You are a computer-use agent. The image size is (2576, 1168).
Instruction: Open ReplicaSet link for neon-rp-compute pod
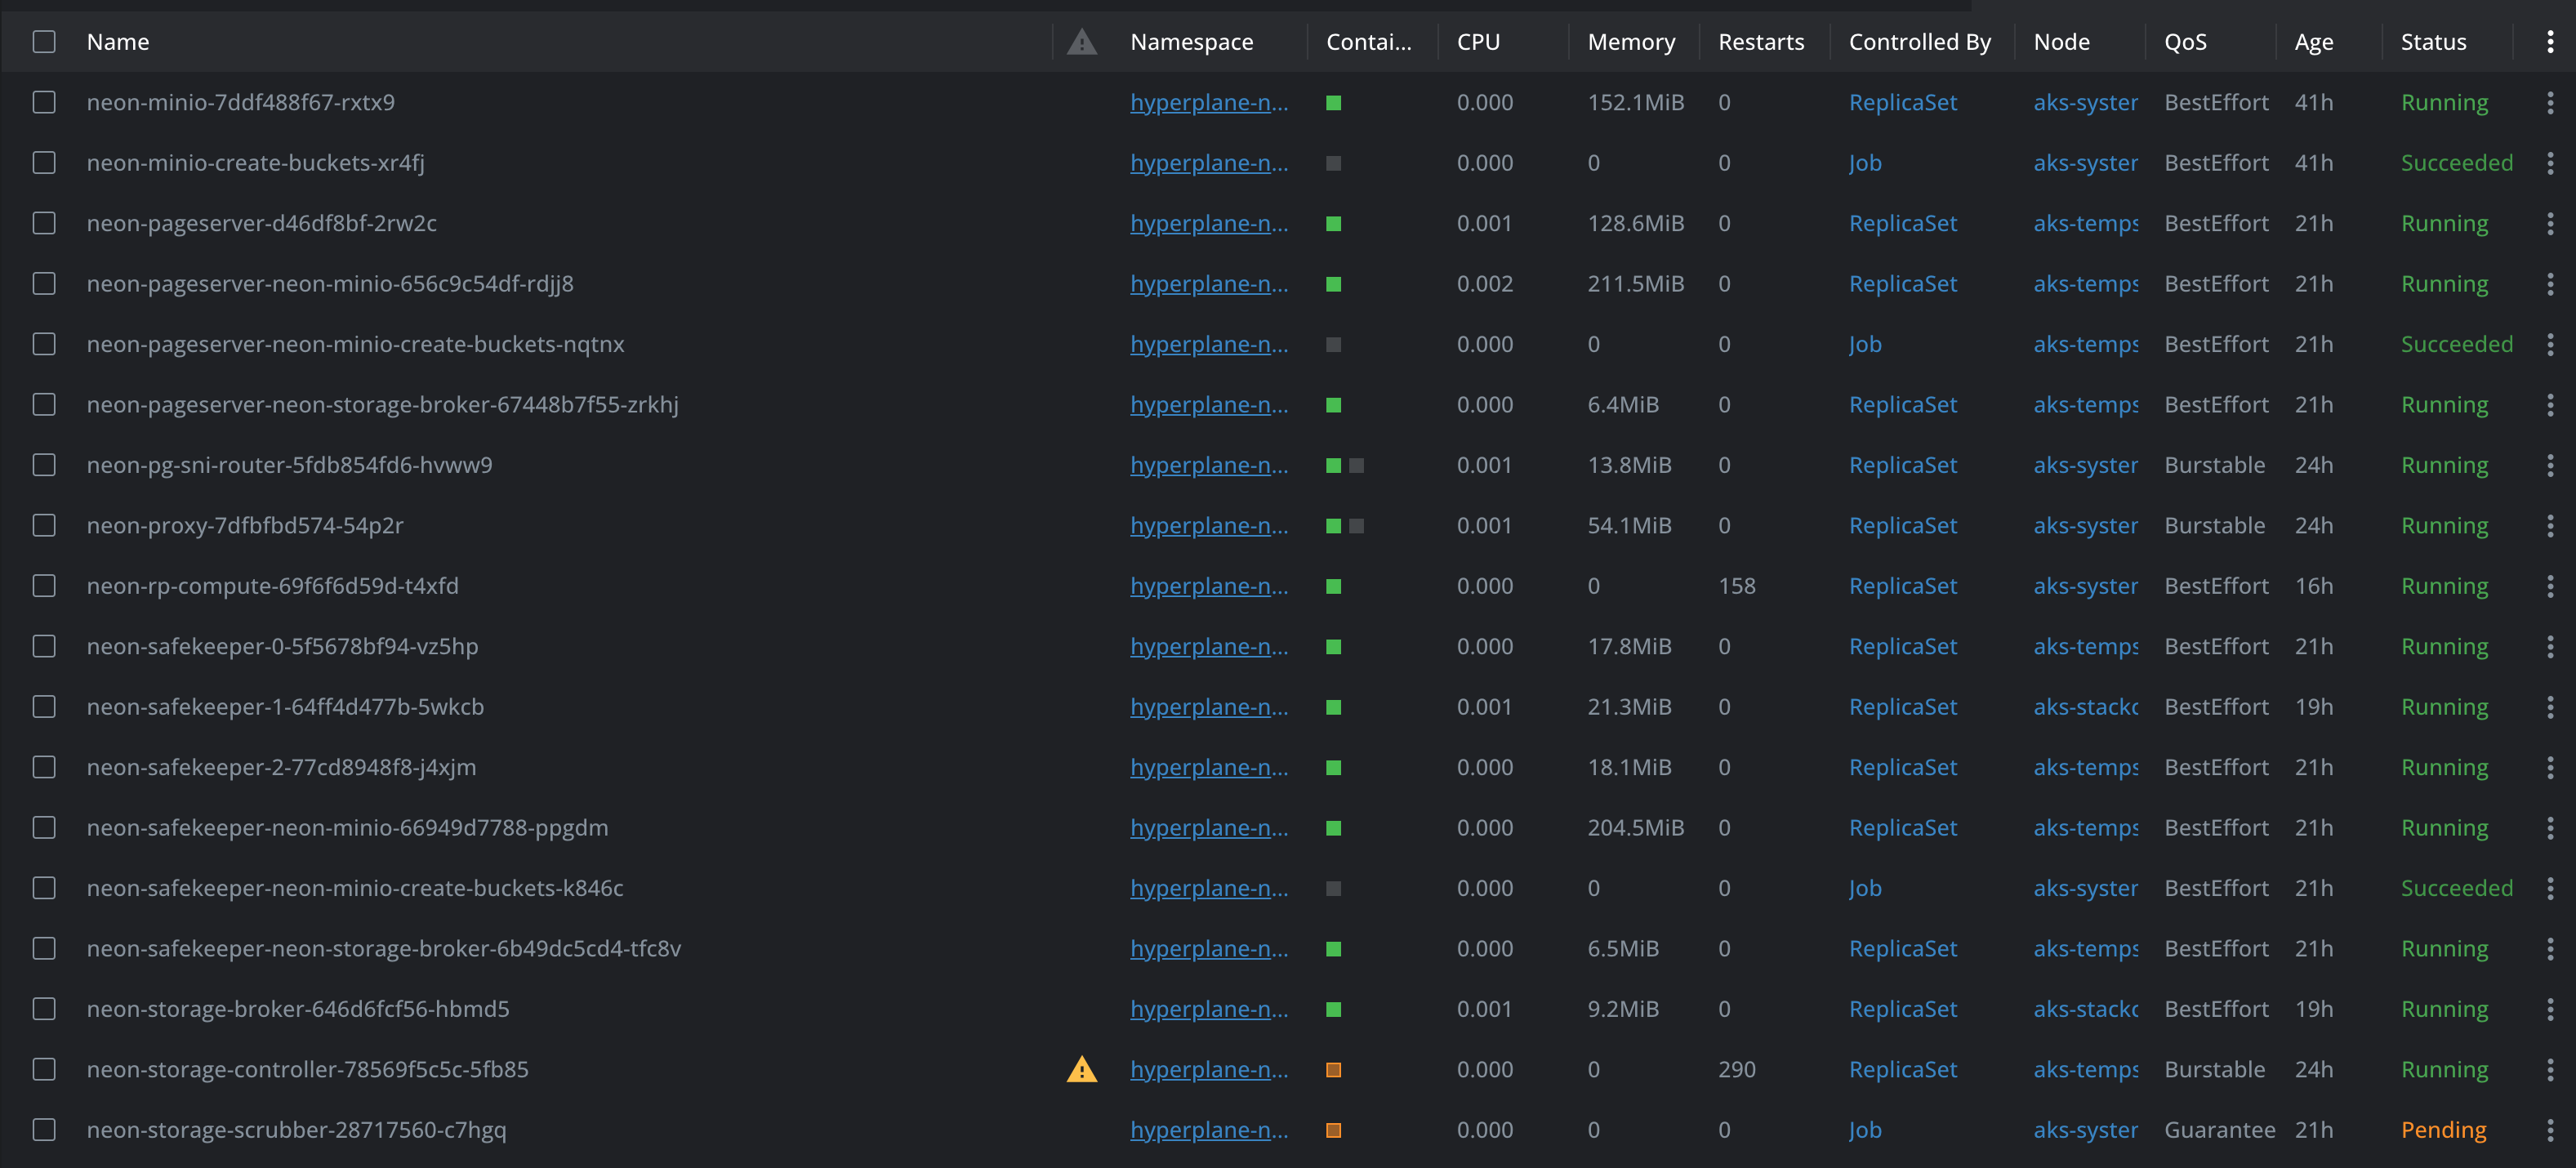(x=1902, y=586)
